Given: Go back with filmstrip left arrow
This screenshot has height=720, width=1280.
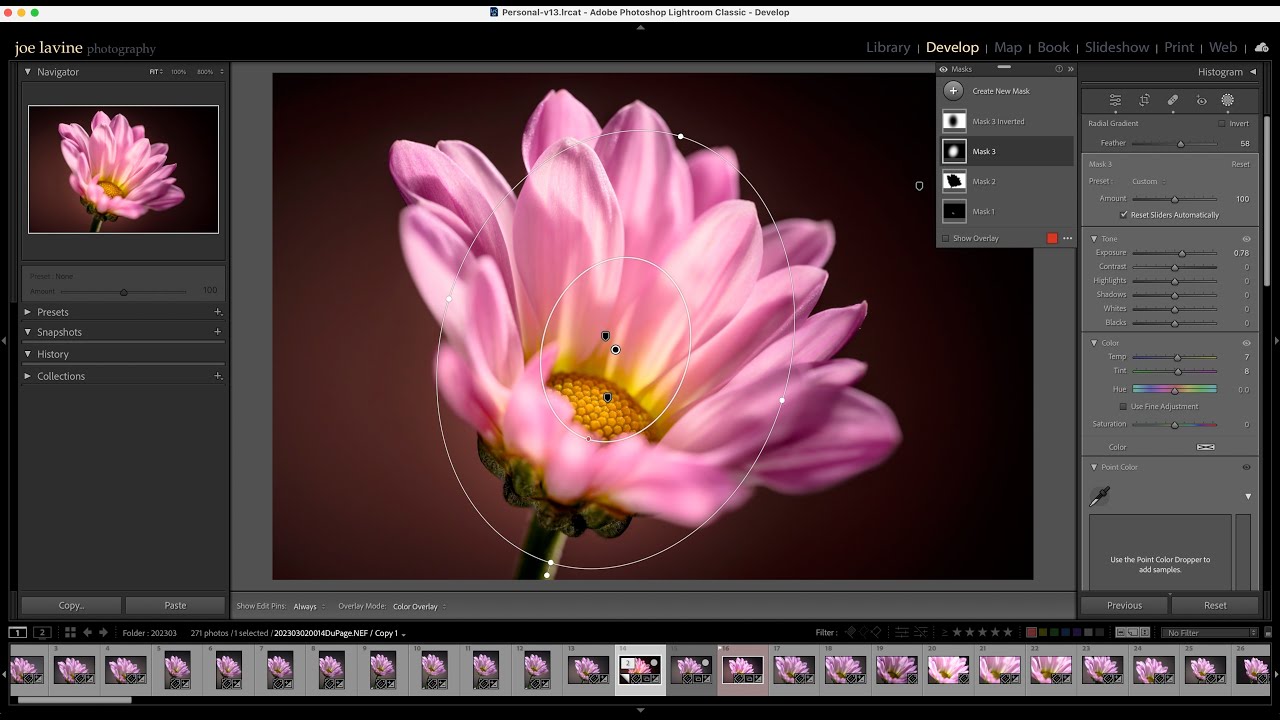Looking at the screenshot, I should (x=87, y=632).
